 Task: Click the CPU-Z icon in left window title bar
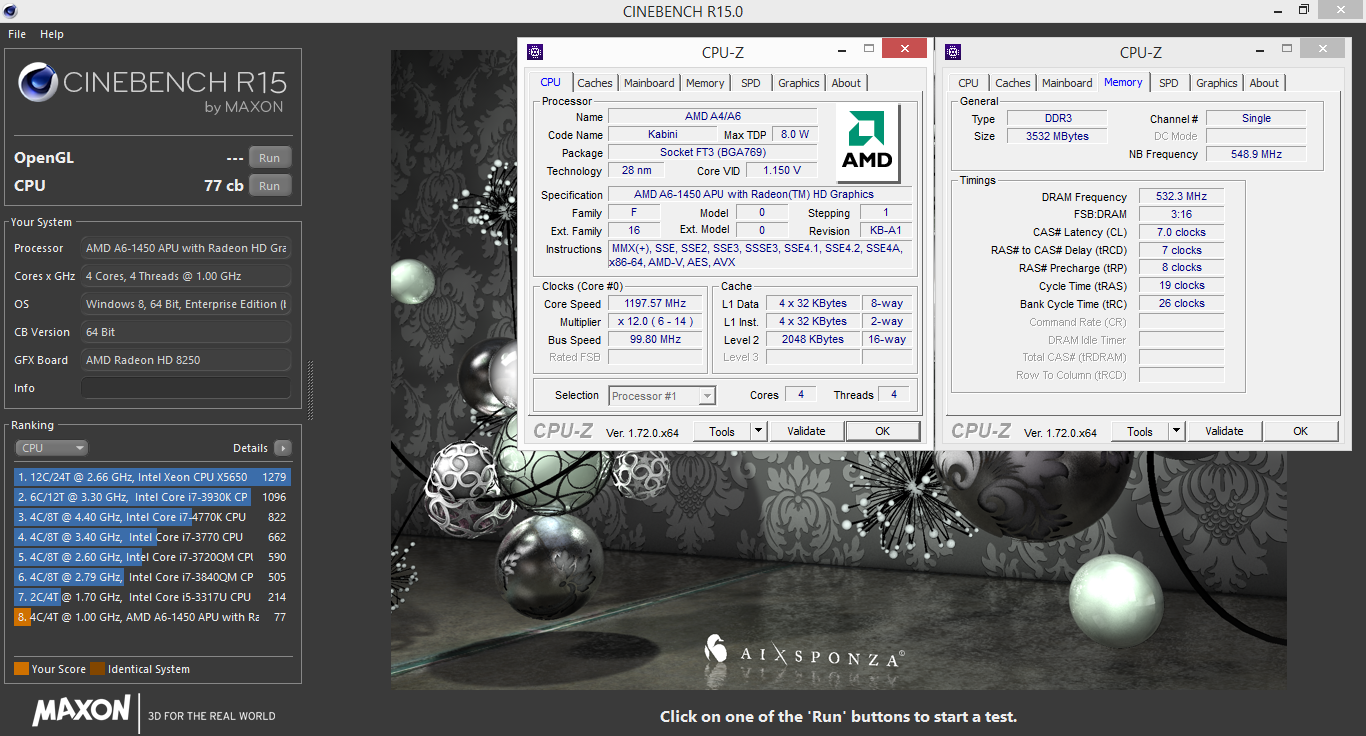click(x=535, y=52)
